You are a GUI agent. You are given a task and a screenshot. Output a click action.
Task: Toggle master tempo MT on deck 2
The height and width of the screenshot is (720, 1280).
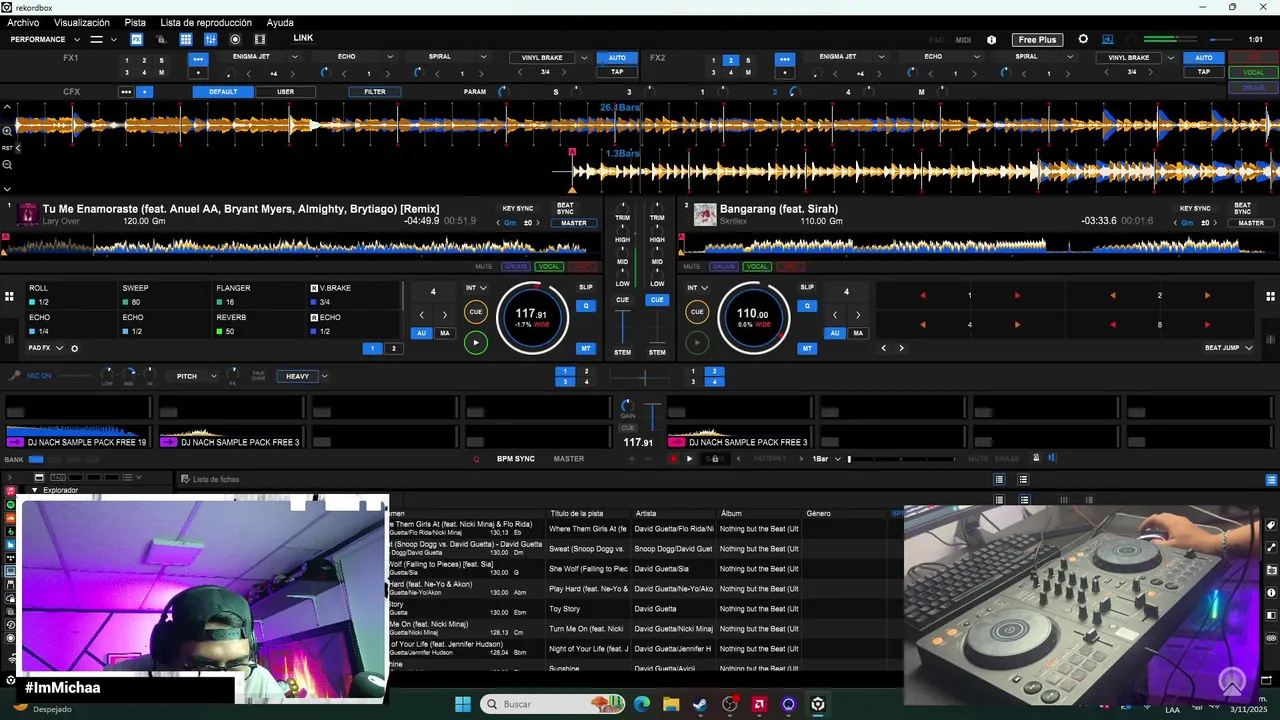[807, 348]
